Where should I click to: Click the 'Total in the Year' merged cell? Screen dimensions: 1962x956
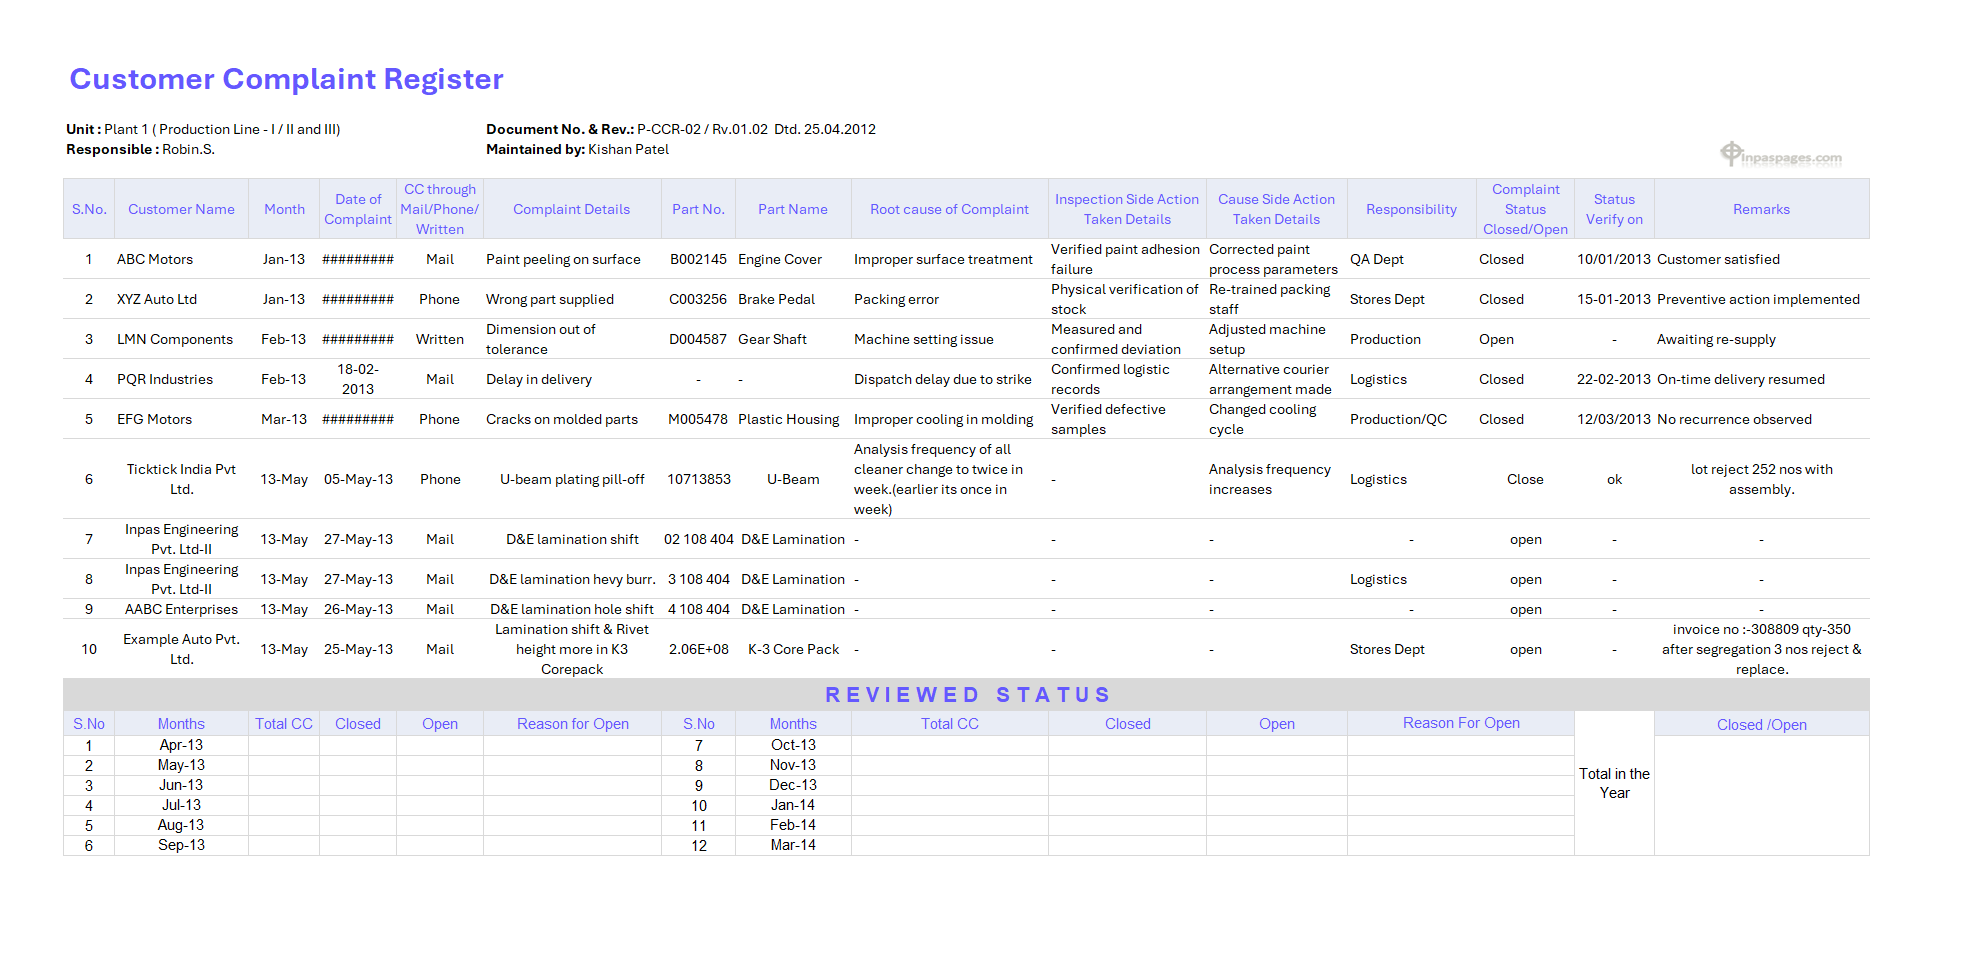pyautogui.click(x=1613, y=783)
